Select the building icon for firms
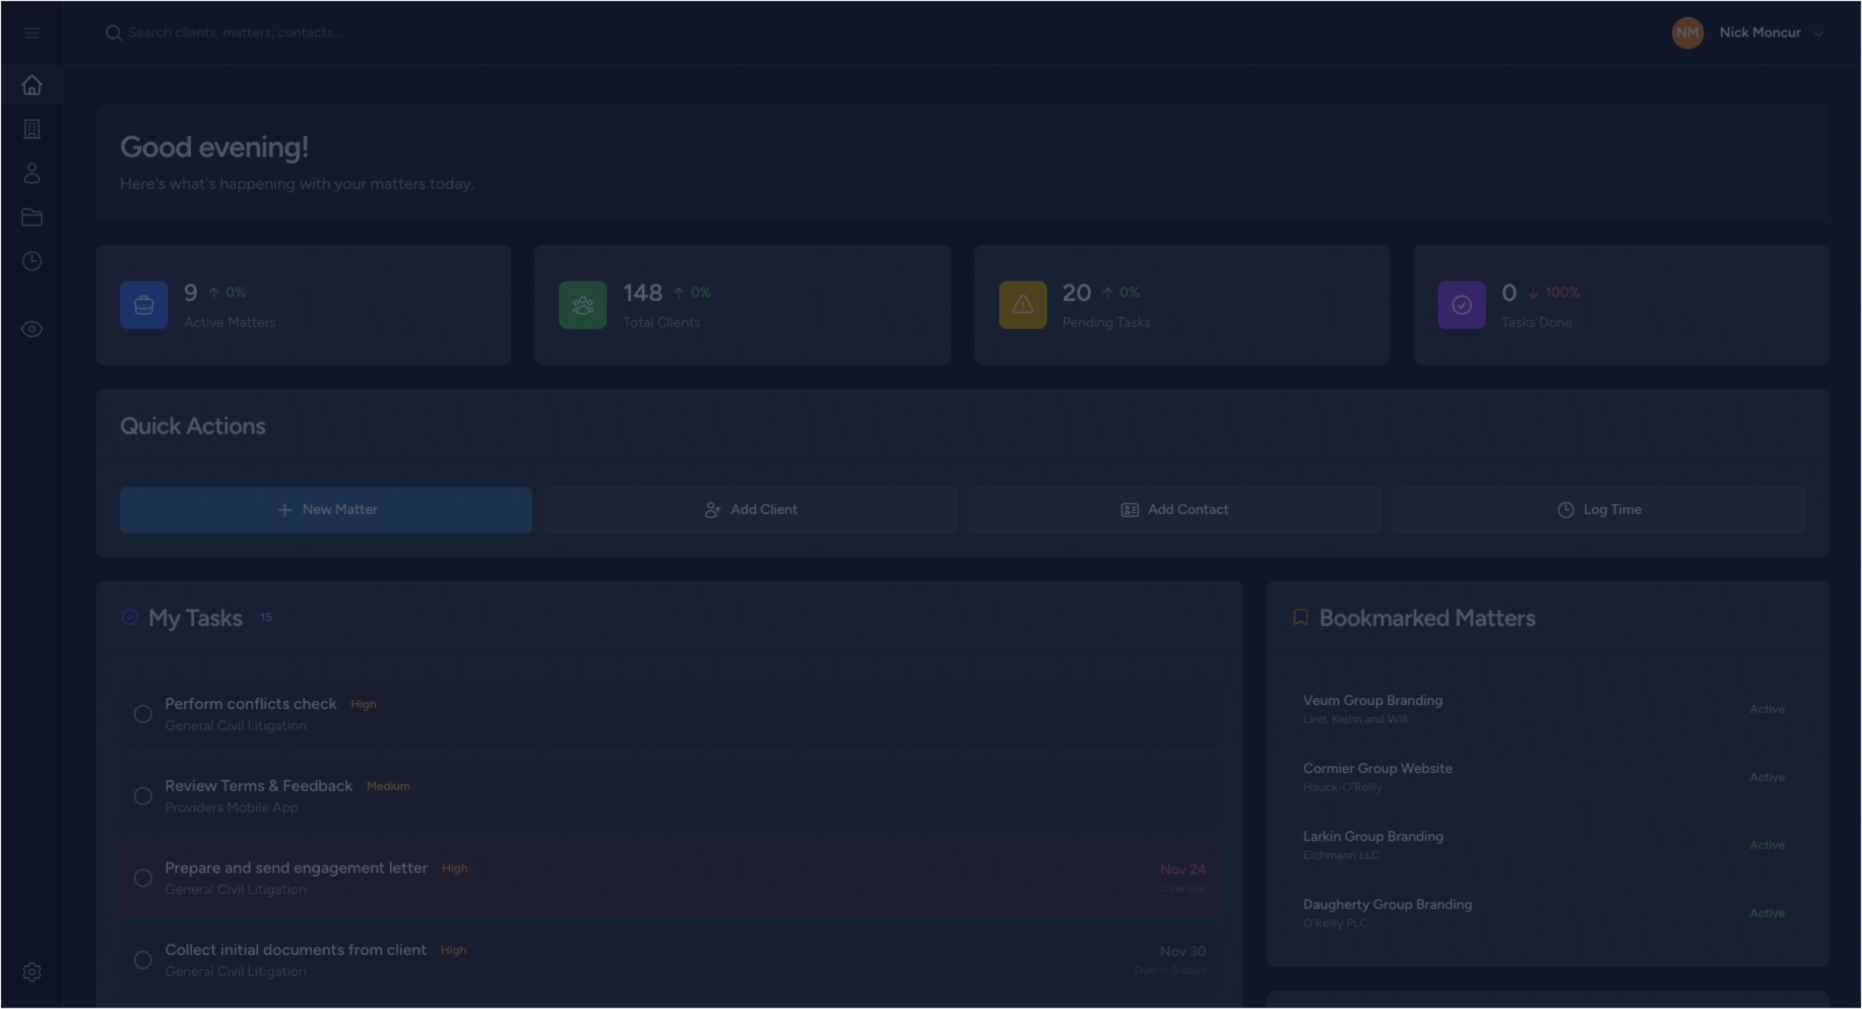The height and width of the screenshot is (1009, 1862). (x=31, y=128)
